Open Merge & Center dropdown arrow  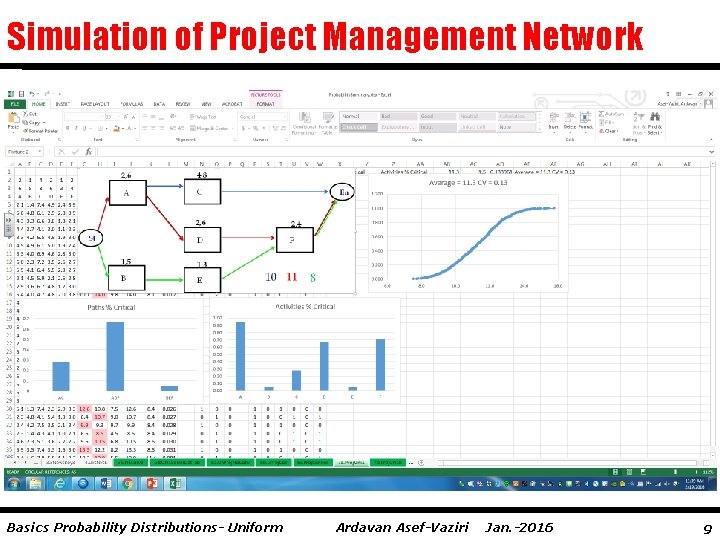(x=231, y=129)
